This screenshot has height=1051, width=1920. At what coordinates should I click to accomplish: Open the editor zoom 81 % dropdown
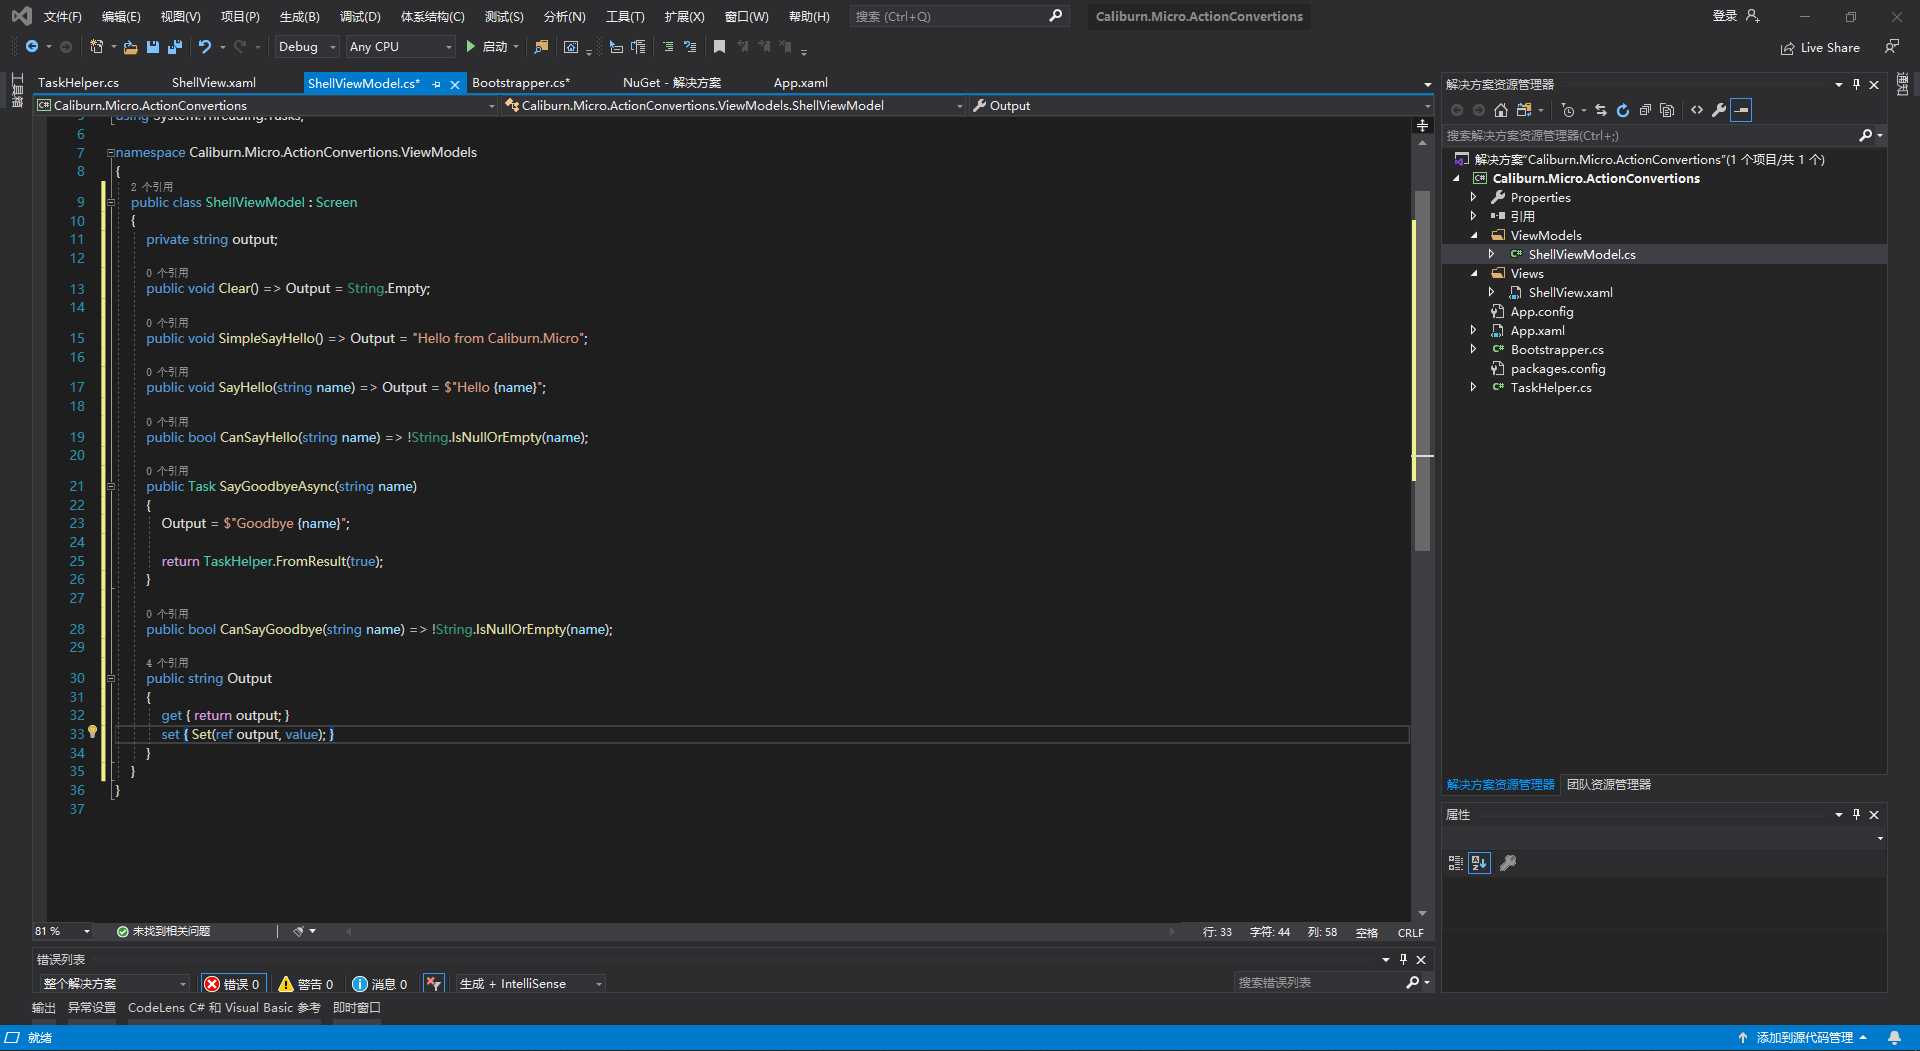coord(63,931)
